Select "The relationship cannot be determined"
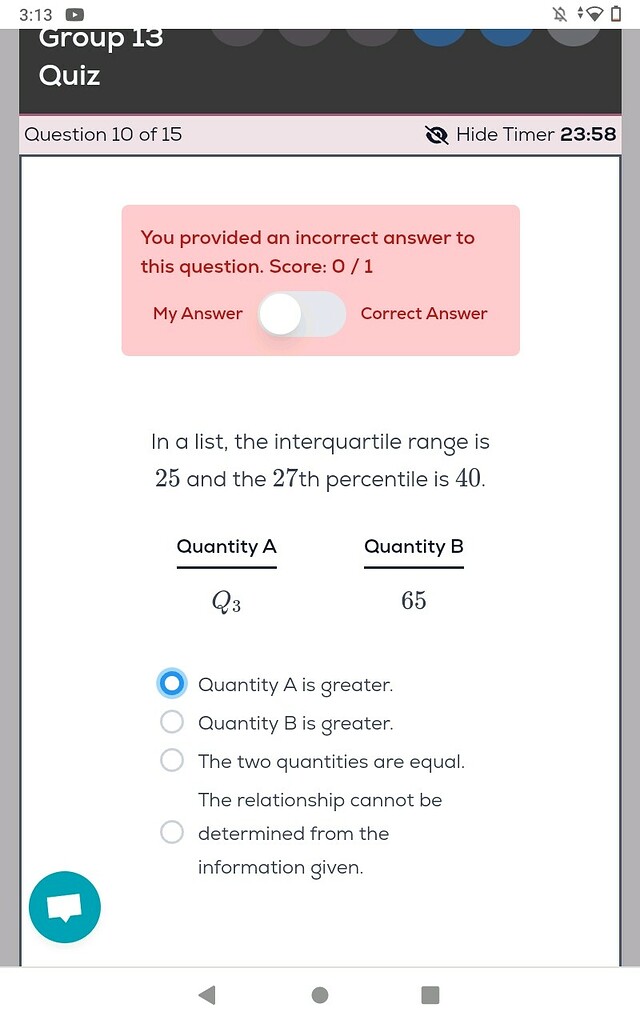This screenshot has height=1024, width=640. click(171, 832)
